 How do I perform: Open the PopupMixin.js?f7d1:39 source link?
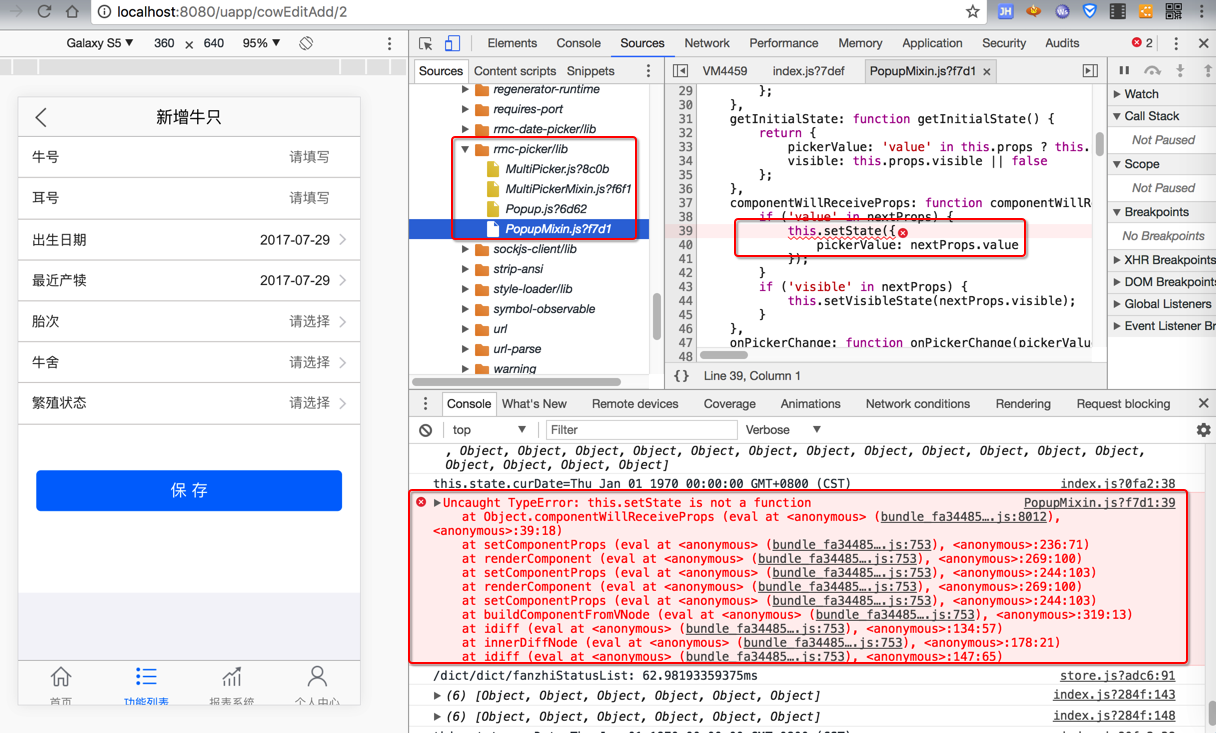(x=1099, y=503)
